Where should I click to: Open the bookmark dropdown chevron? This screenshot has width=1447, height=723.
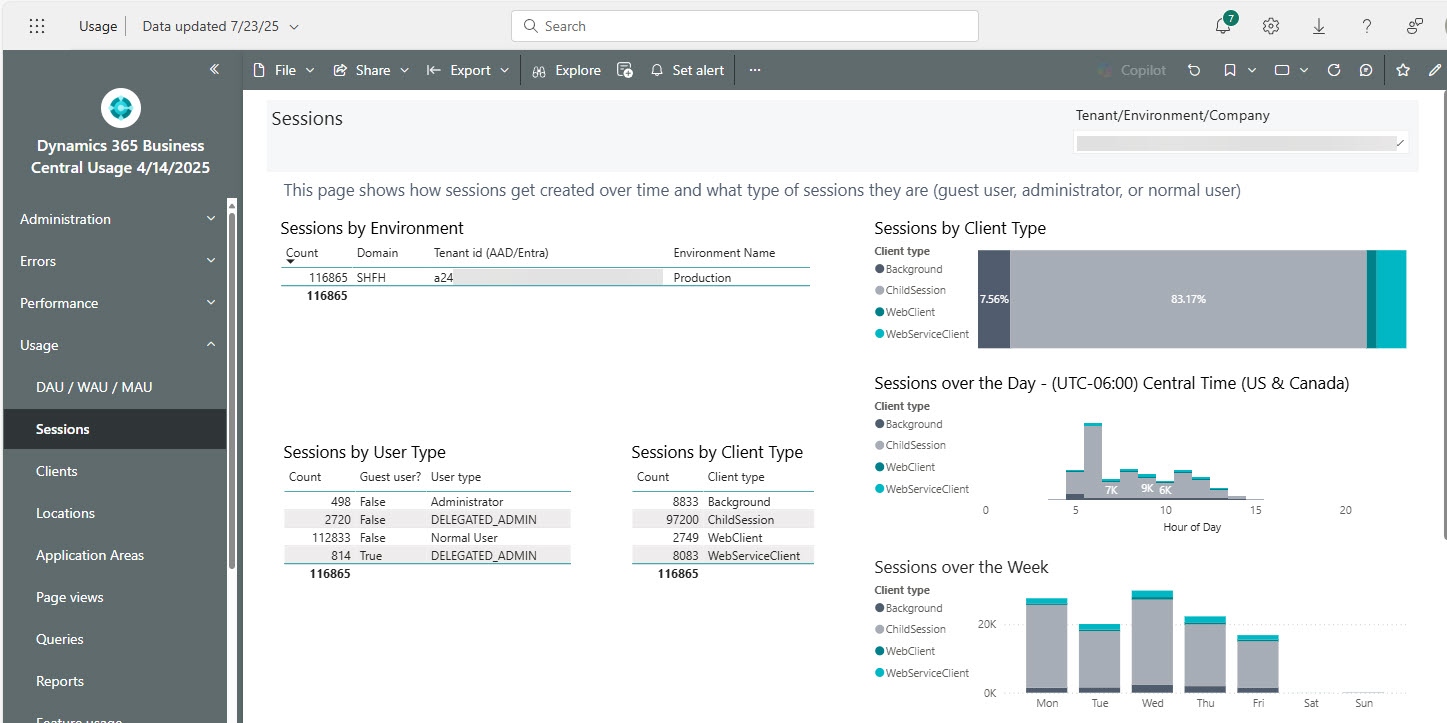pos(1253,70)
